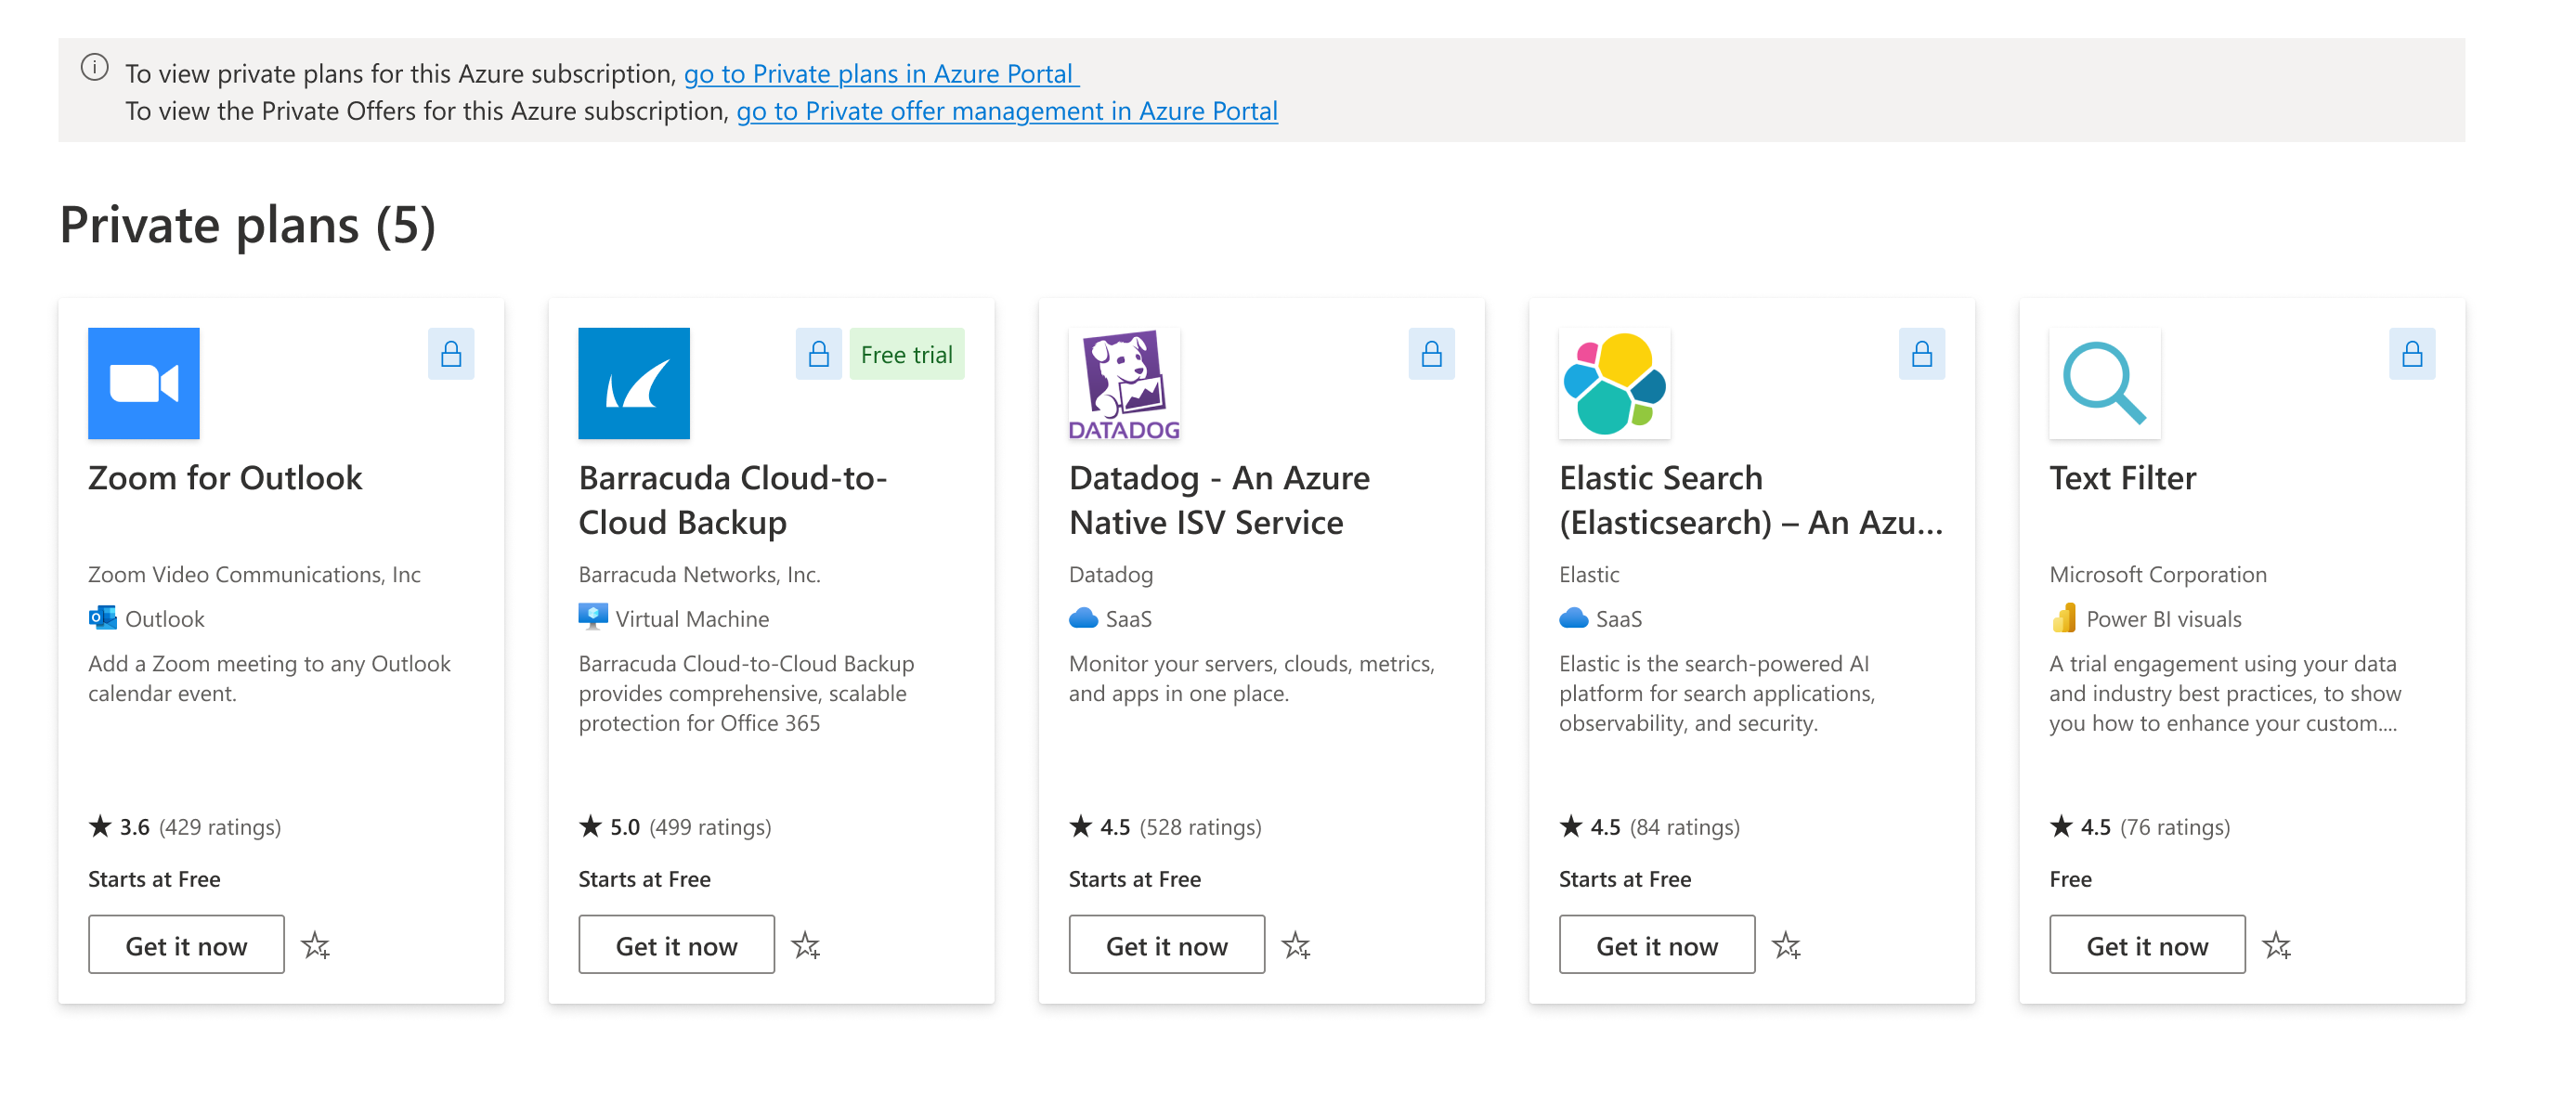Image resolution: width=2576 pixels, height=1117 pixels.
Task: Click the lock icon on Datadog card
Action: [1431, 354]
